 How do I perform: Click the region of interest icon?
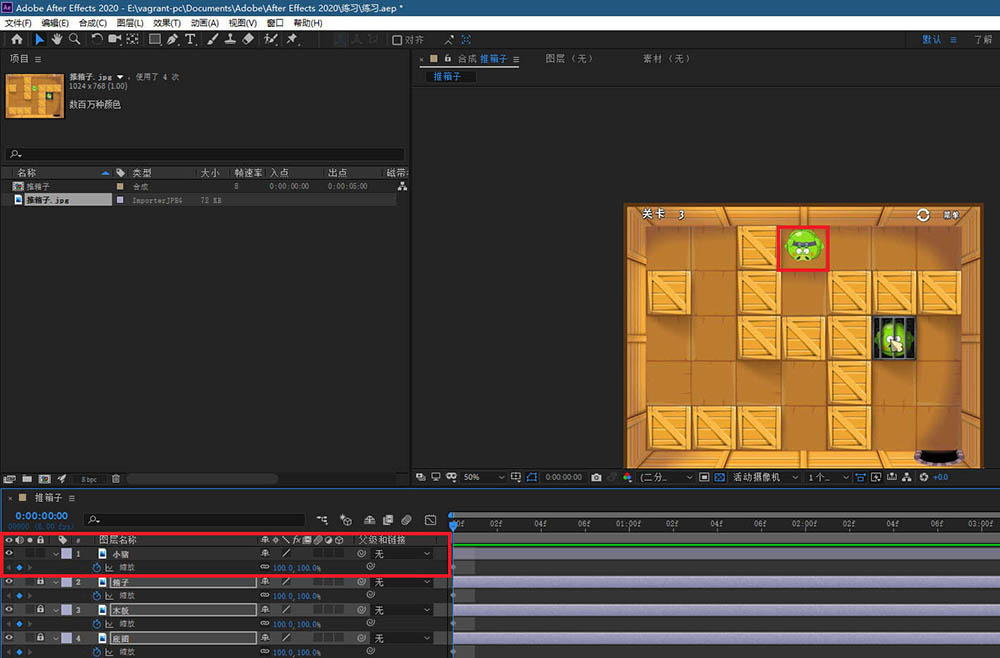pos(704,477)
